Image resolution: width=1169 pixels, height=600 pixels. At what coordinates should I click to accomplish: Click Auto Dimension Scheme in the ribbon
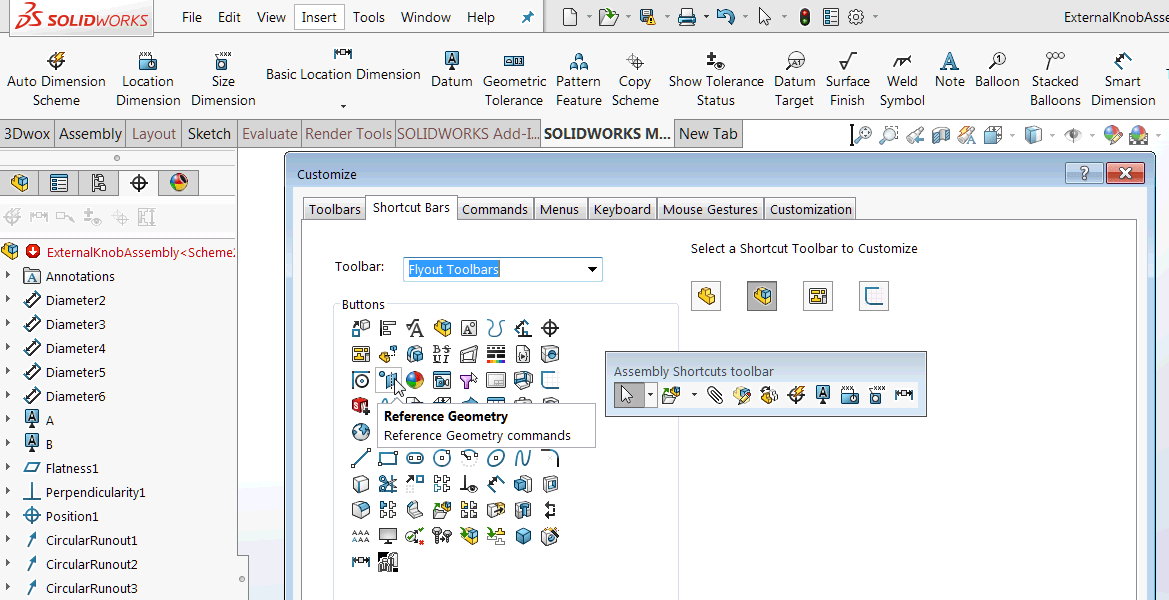click(x=56, y=80)
